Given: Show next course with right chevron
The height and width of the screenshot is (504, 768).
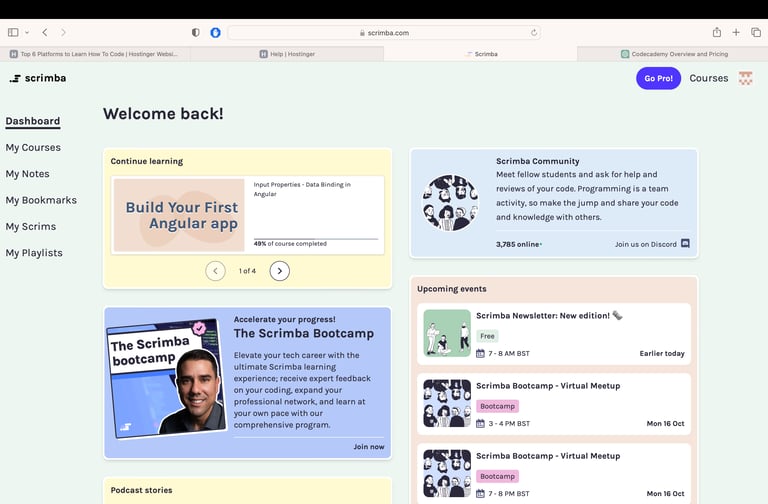Looking at the screenshot, I should (x=280, y=271).
